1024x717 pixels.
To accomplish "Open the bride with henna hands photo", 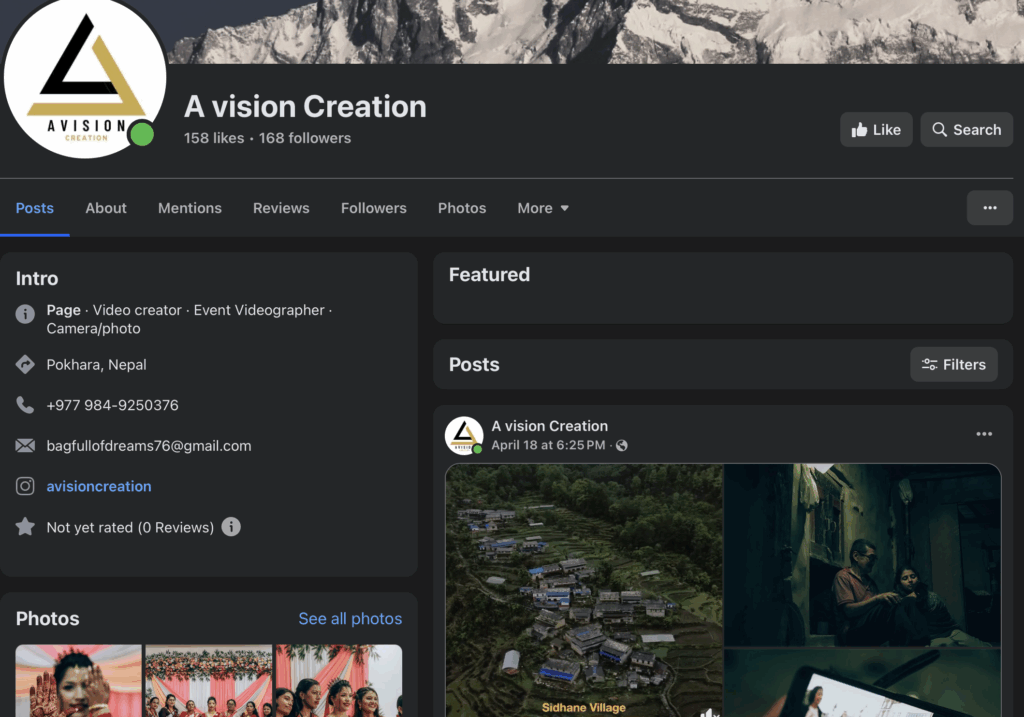I will tap(78, 680).
